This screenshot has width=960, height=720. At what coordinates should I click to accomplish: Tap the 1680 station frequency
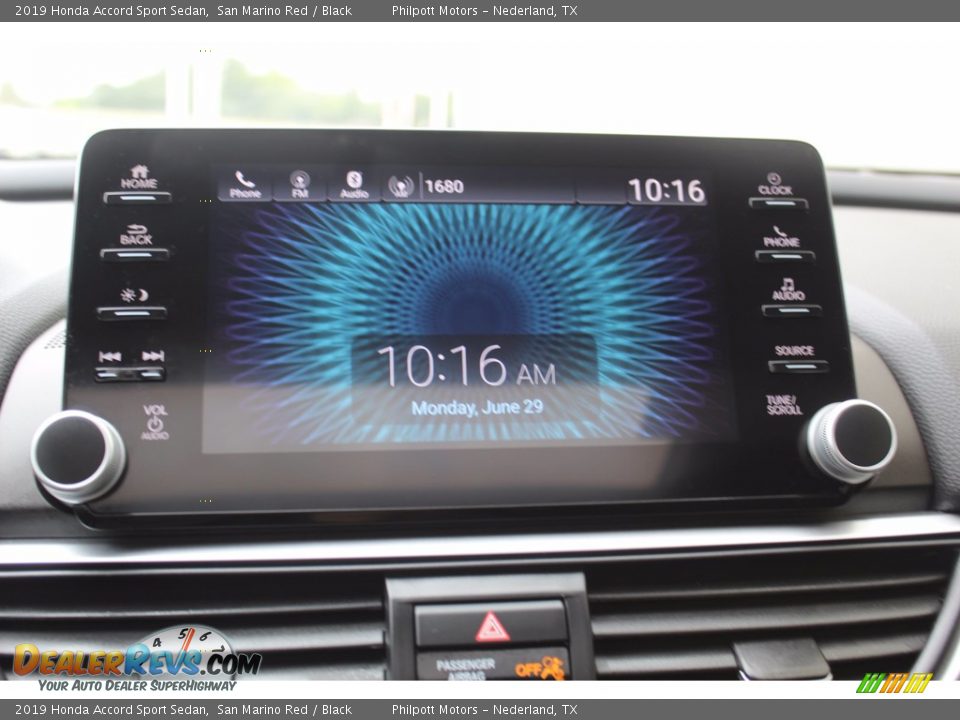444,186
